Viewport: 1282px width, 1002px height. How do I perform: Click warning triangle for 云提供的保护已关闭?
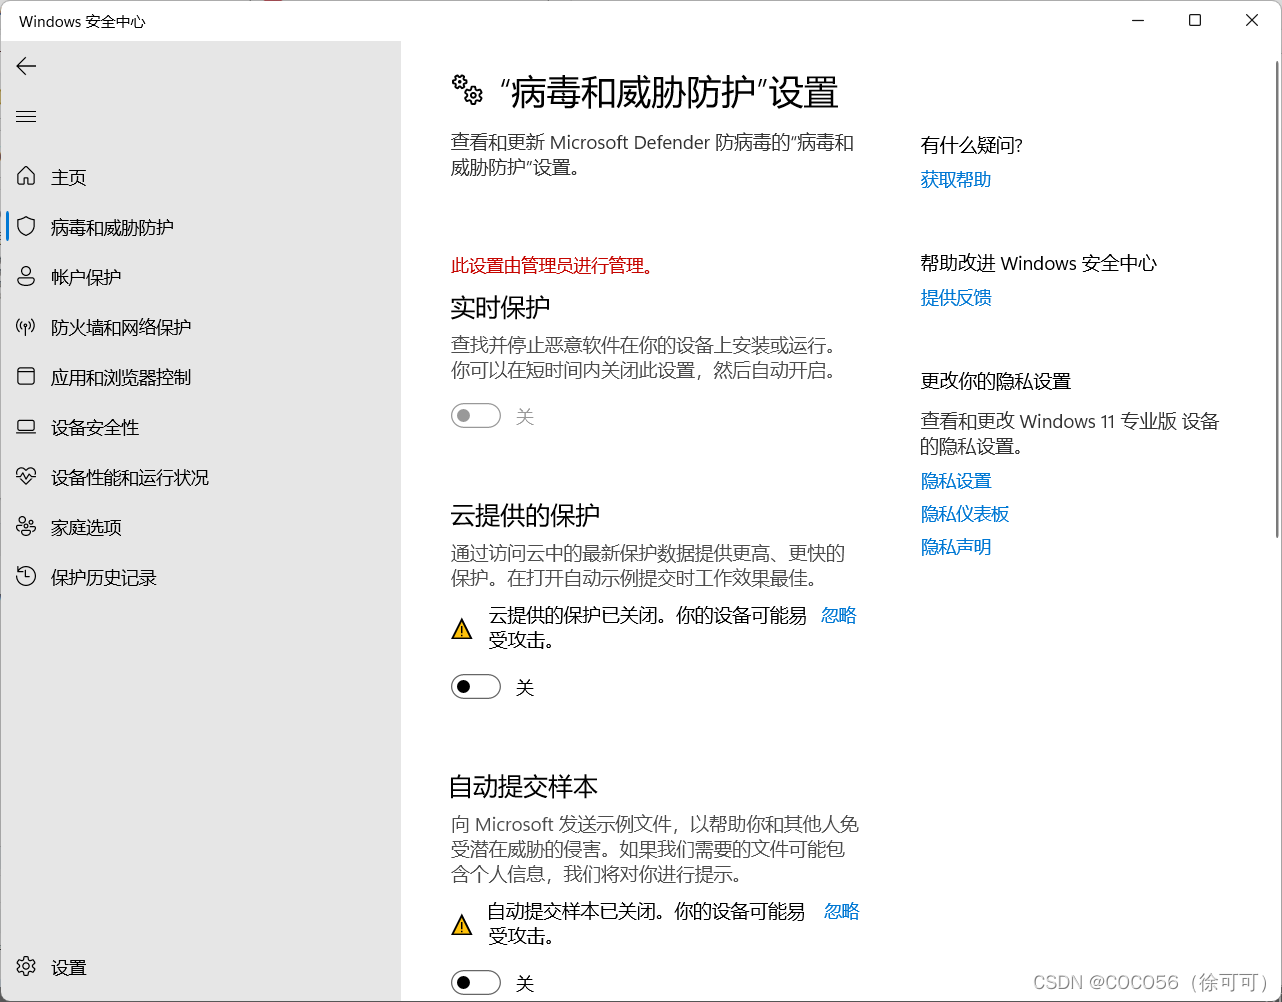click(461, 629)
